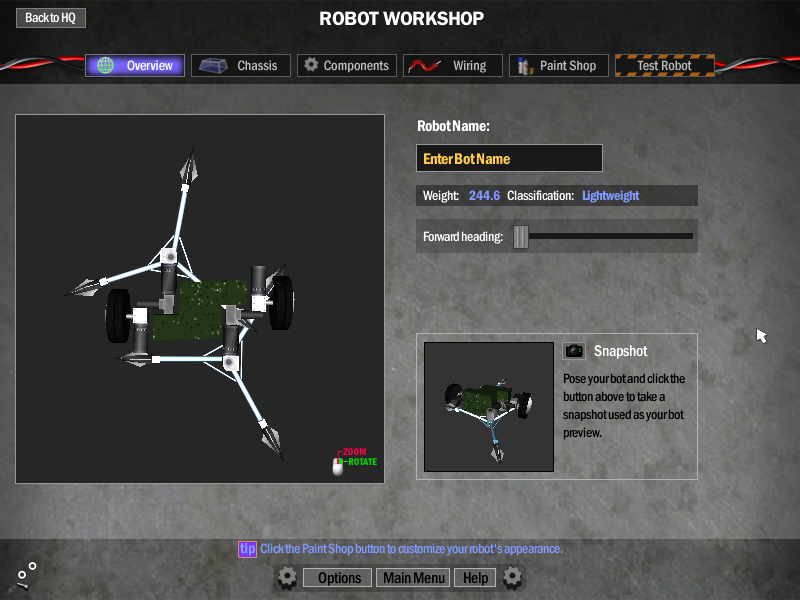Click the globe icon on Overview

coord(106,65)
